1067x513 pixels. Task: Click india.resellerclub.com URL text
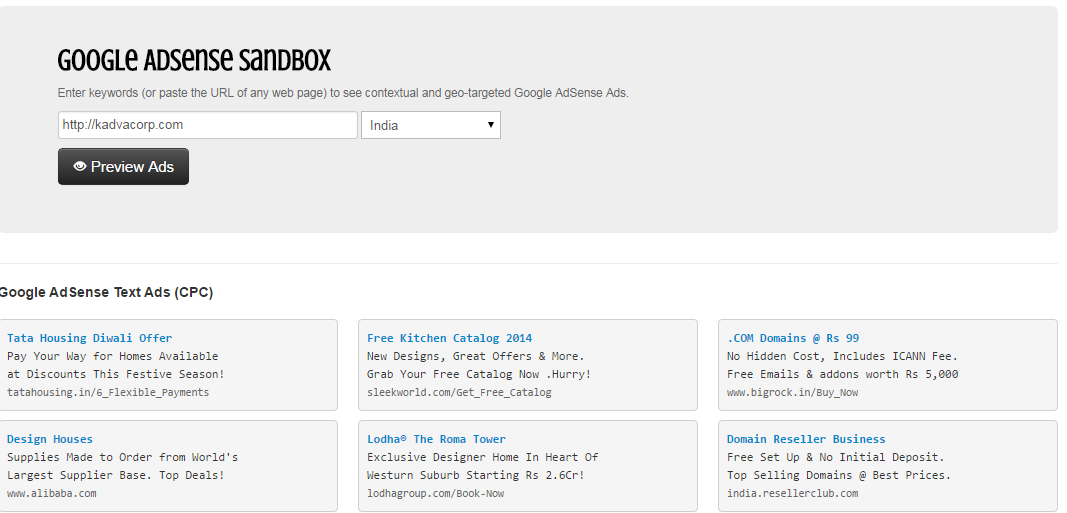click(793, 493)
